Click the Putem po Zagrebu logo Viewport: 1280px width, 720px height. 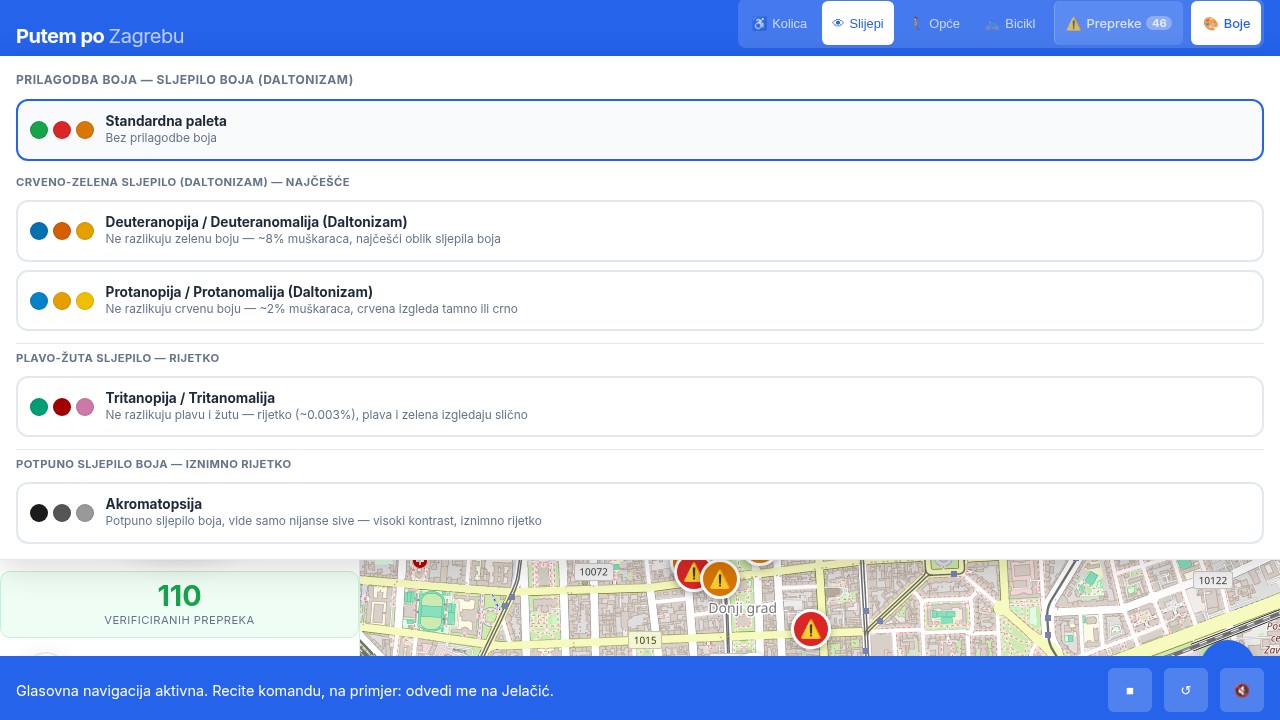pos(100,36)
